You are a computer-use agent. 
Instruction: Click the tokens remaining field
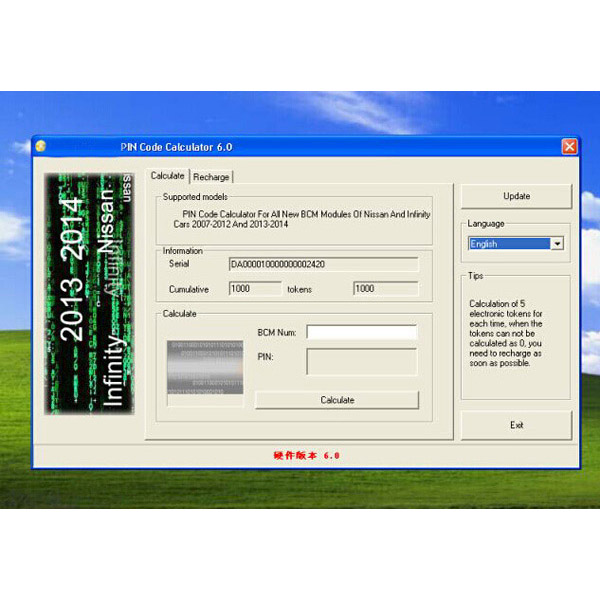point(385,289)
